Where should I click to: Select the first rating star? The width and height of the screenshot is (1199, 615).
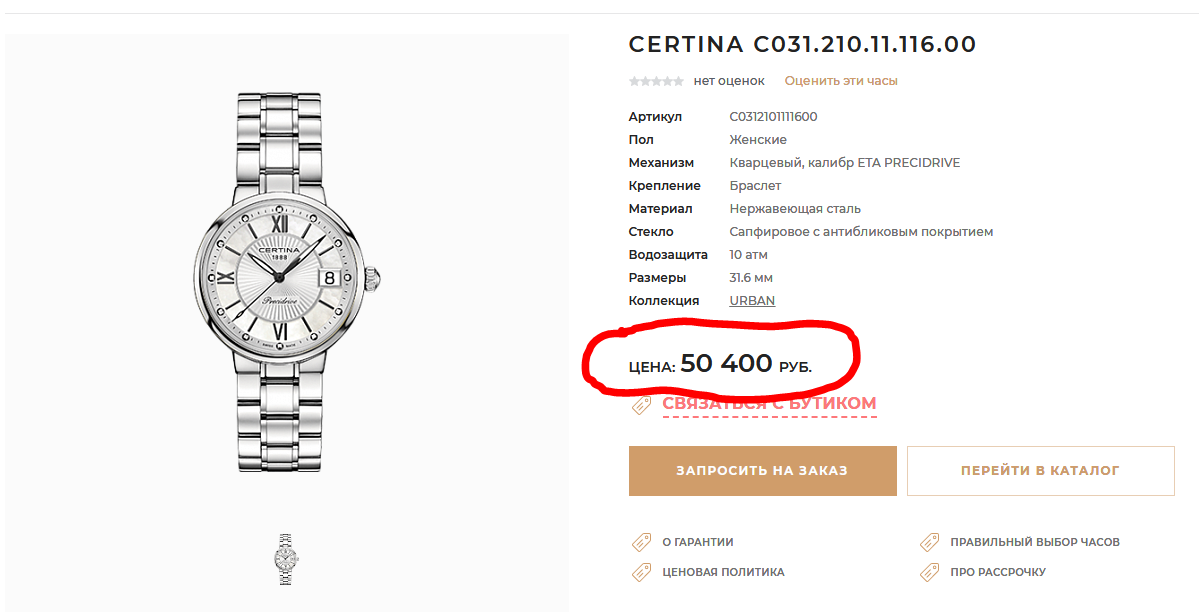(x=634, y=81)
